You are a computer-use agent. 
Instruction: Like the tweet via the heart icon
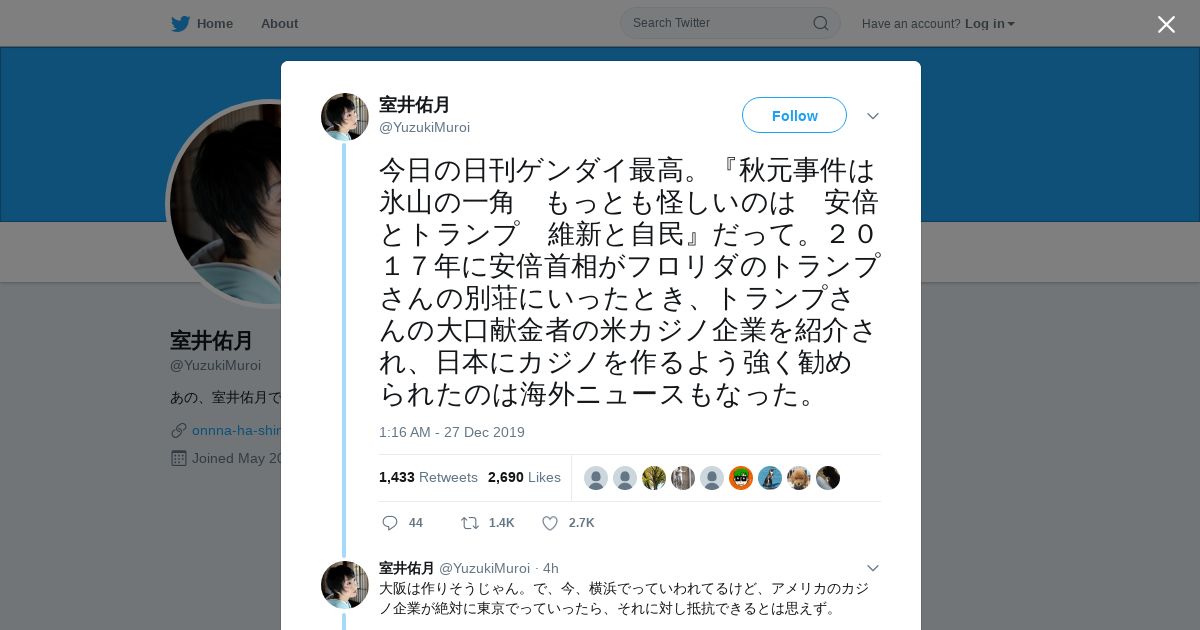point(550,523)
